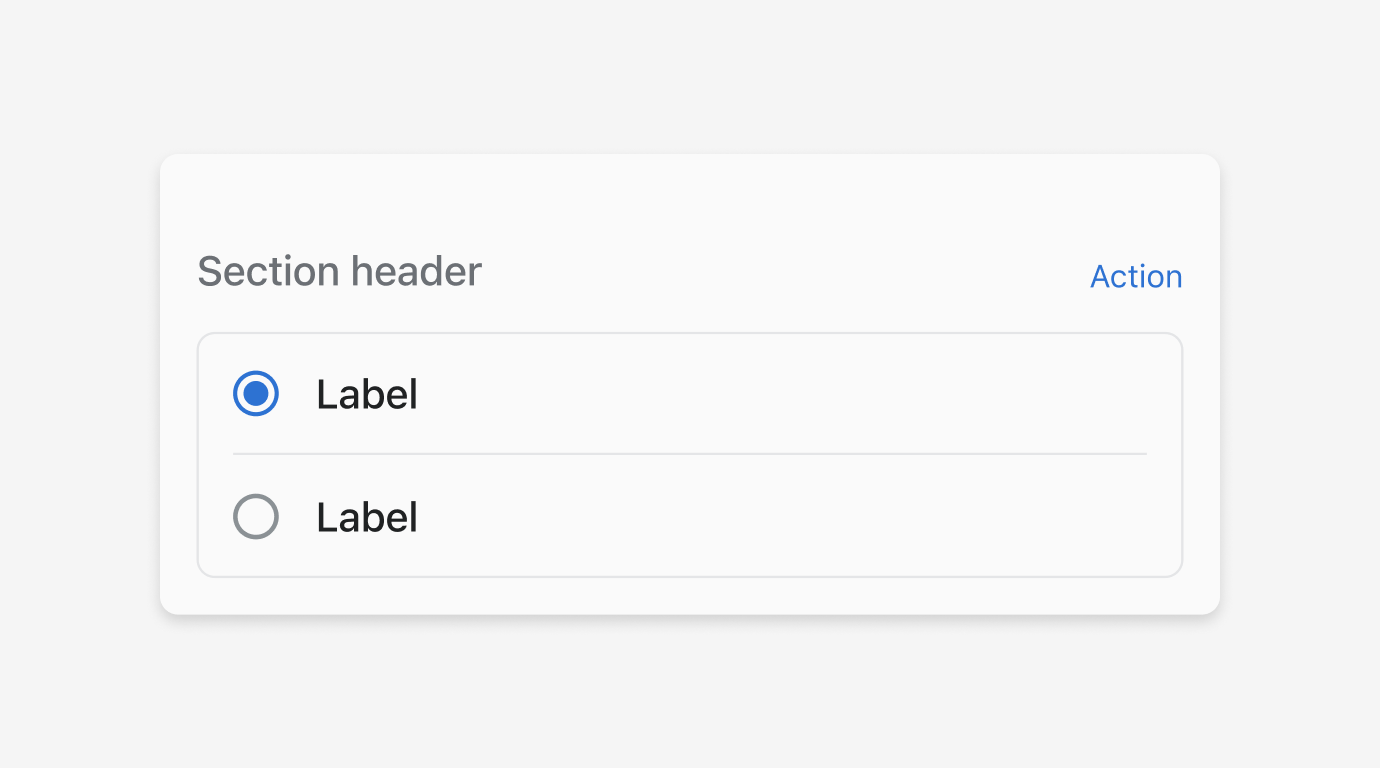Pick the Label text beside the checked radio
Viewport: 1380px width, 768px height.
pos(367,394)
